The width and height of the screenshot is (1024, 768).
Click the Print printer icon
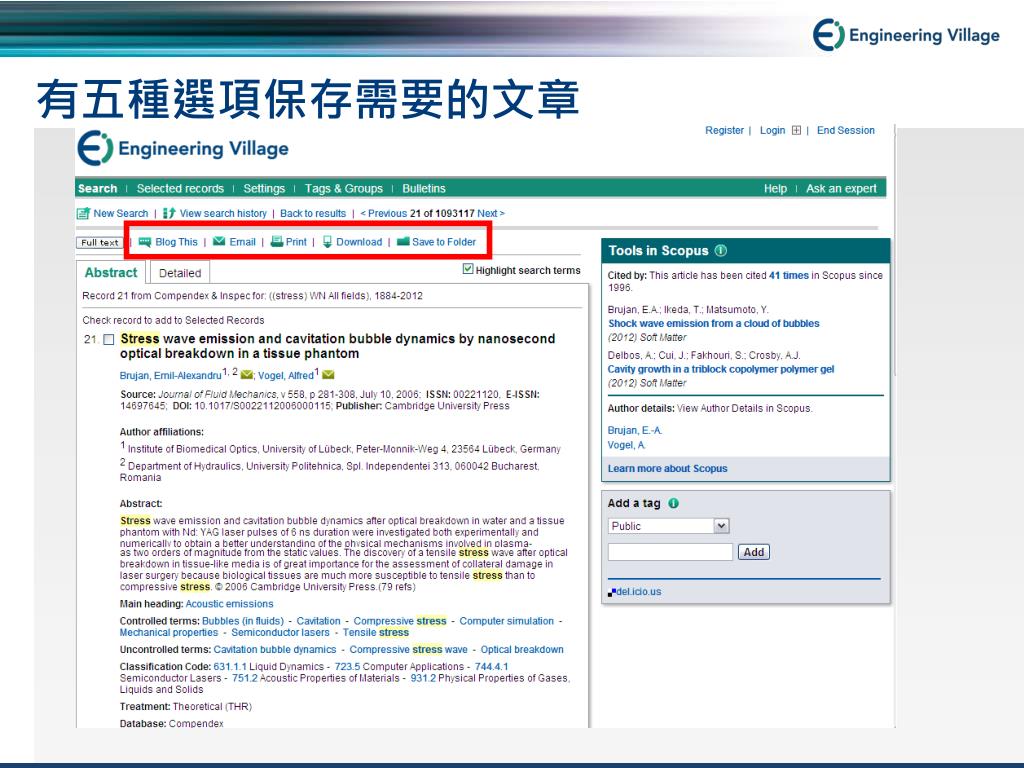click(277, 242)
